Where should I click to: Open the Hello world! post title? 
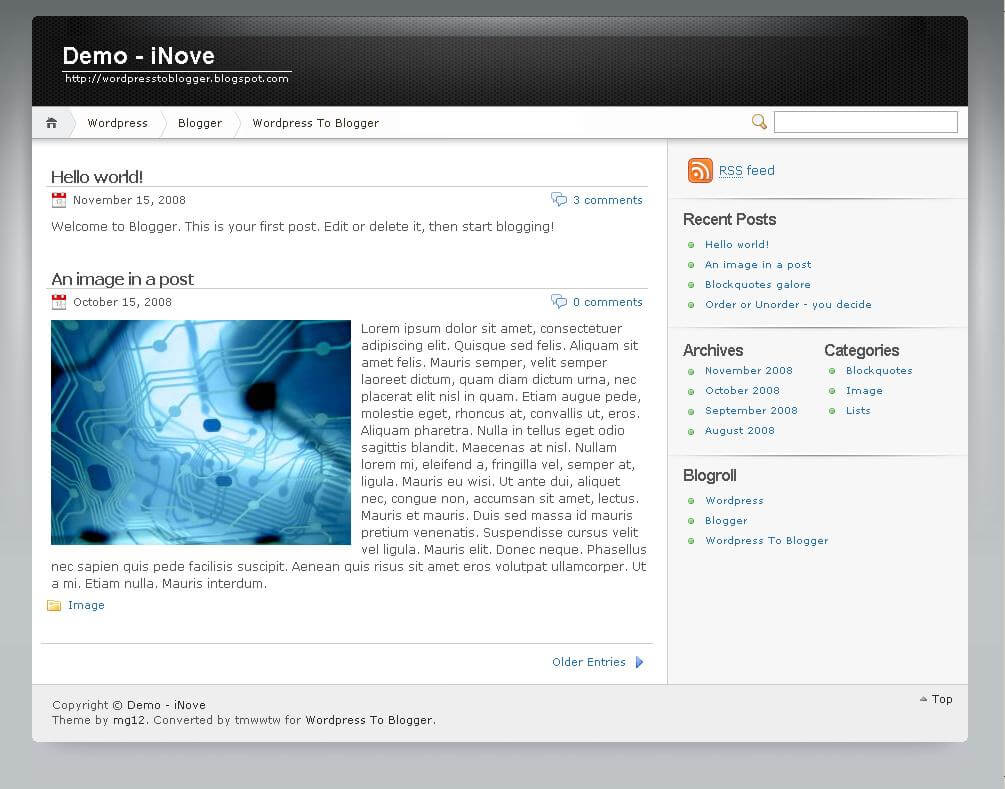pyautogui.click(x=97, y=177)
